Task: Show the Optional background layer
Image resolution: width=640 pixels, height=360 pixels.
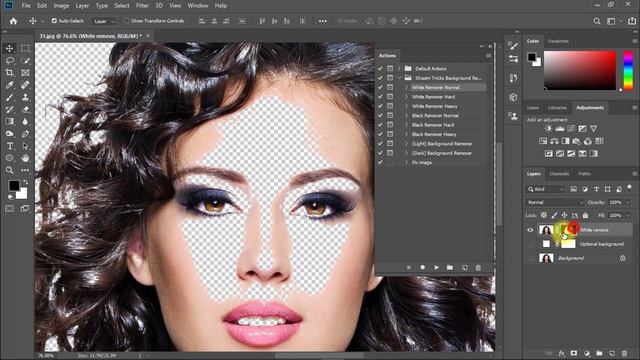Action: [530, 244]
